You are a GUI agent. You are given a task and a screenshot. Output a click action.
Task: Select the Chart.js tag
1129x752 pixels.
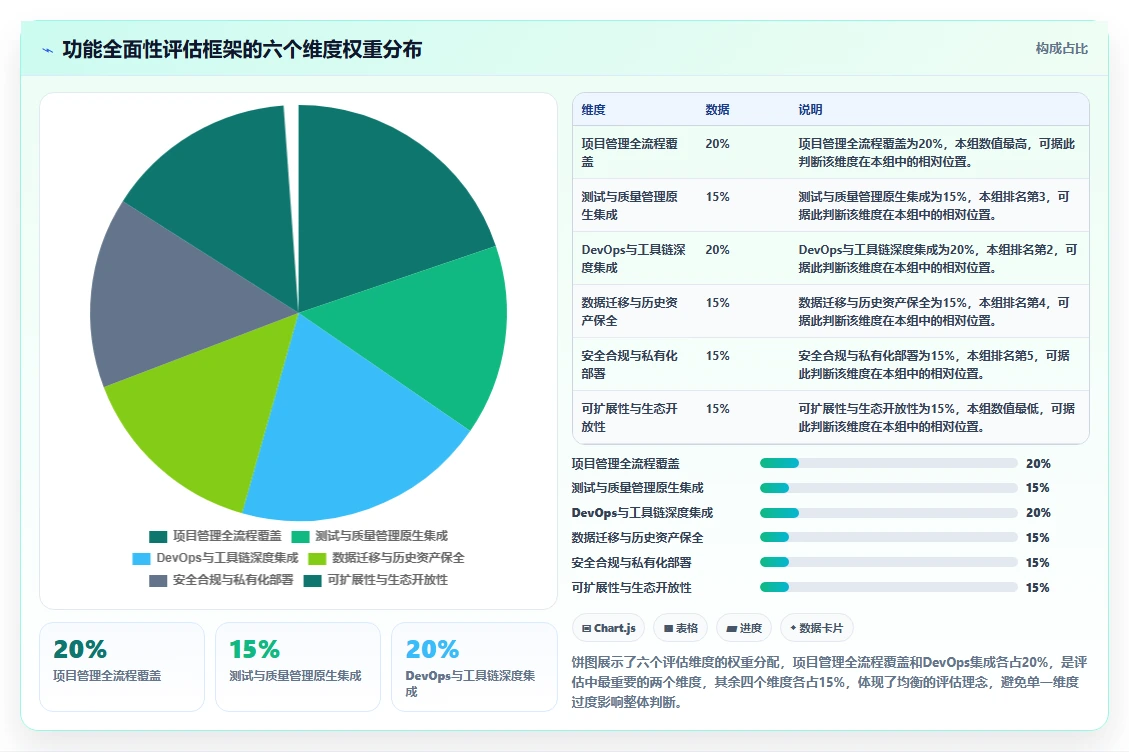click(608, 628)
